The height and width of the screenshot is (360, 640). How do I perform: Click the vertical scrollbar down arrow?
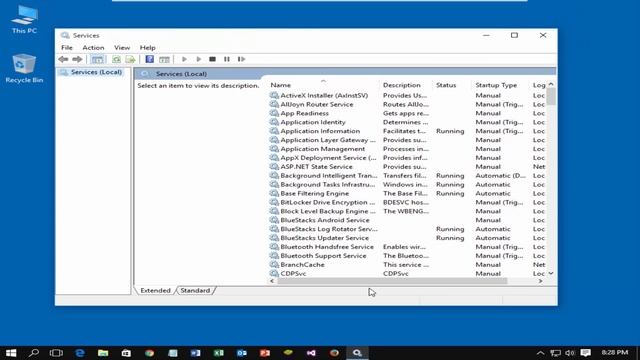(551, 273)
